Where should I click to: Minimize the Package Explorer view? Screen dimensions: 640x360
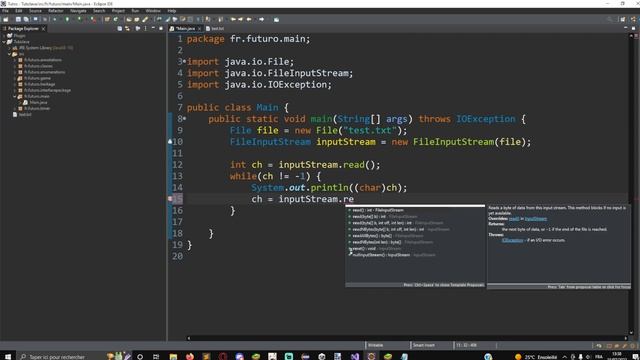point(153,28)
